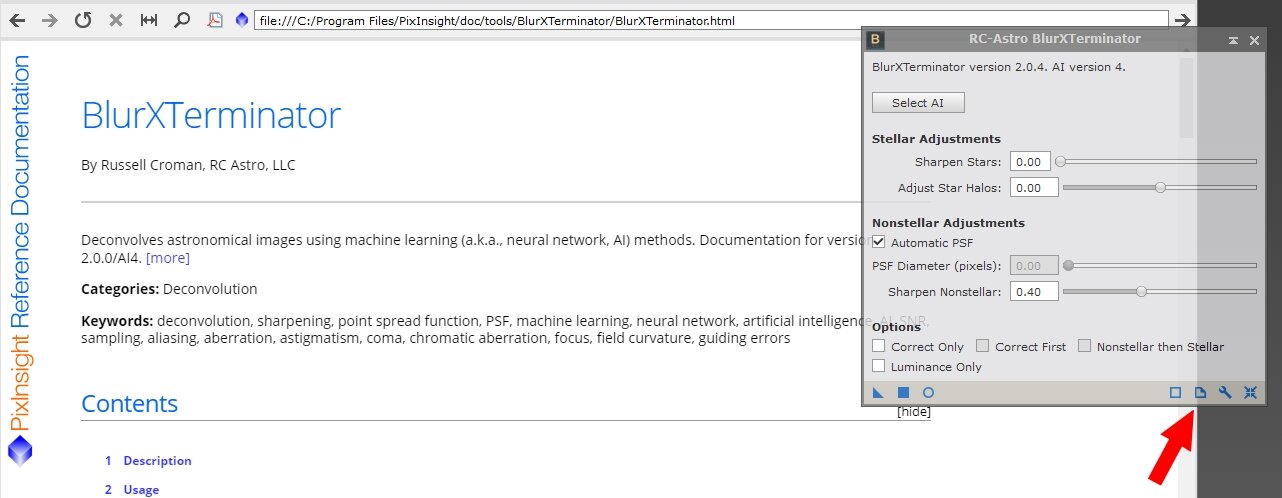This screenshot has width=1282, height=498.
Task: Click the Stellar Adjustments section label
Action: pyautogui.click(x=936, y=139)
